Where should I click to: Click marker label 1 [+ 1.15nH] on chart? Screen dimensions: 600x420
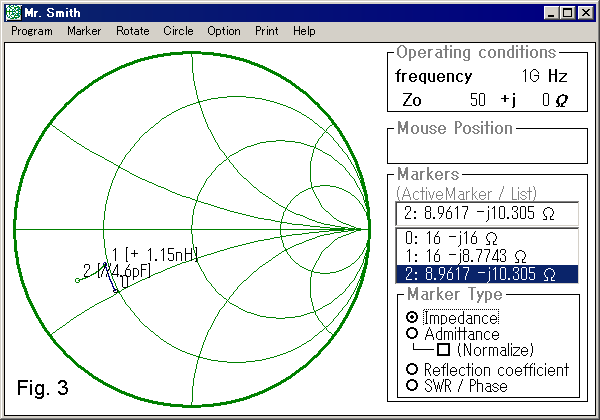(155, 255)
